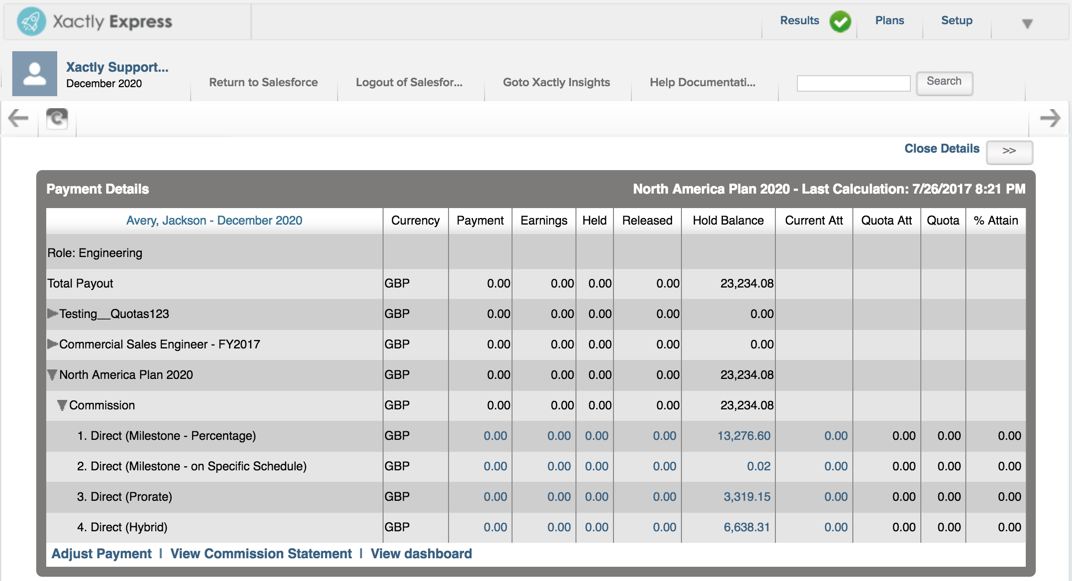The width and height of the screenshot is (1072, 581).
Task: Click 2. Direct (Milestone - on Specific Schedule) label
Action: (x=191, y=466)
